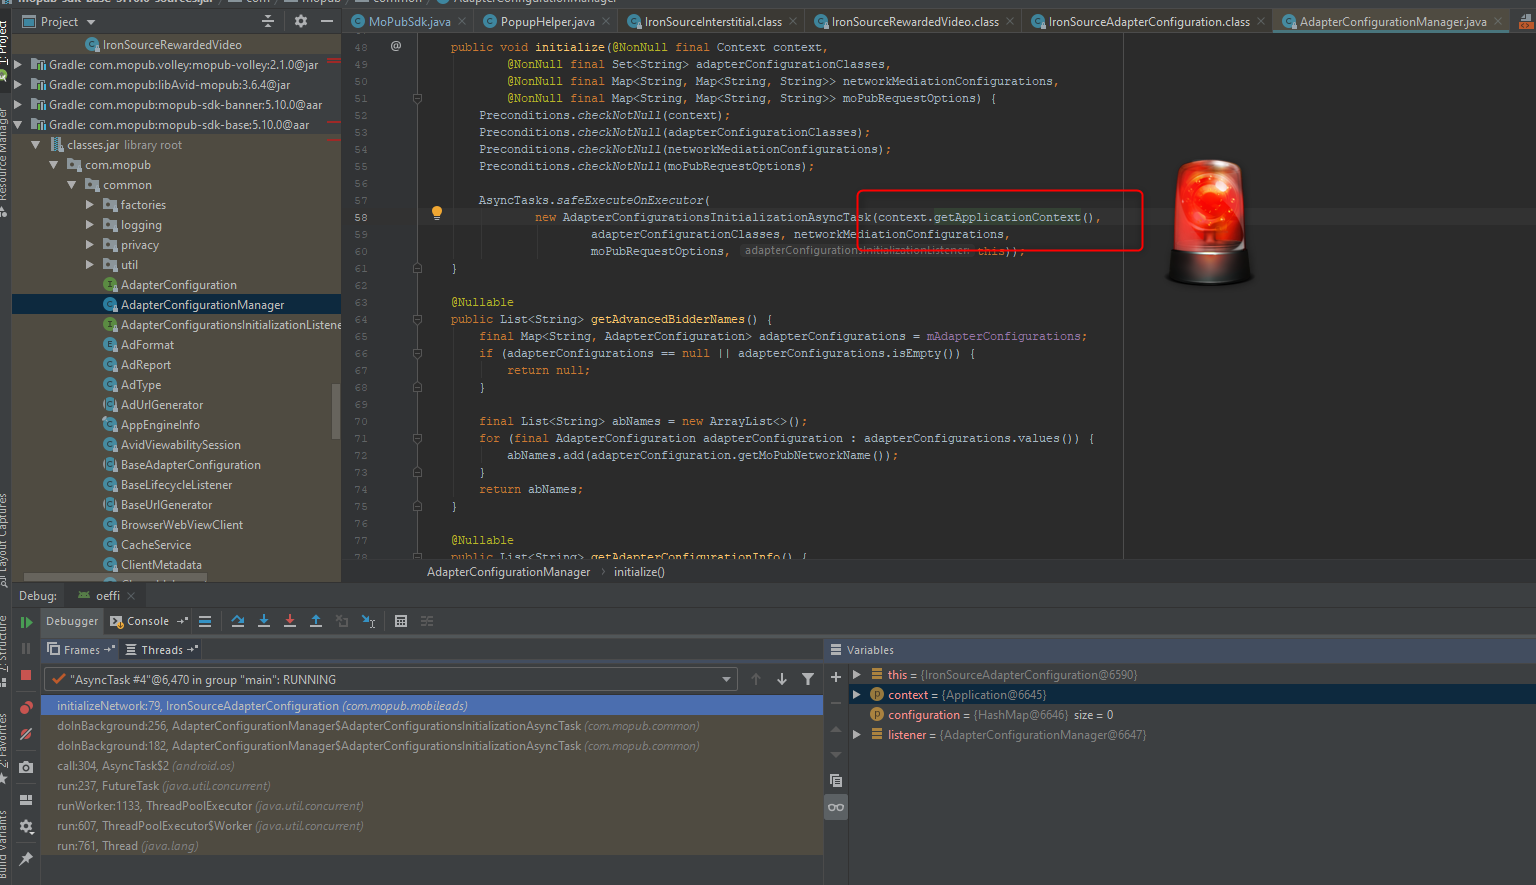
Task: Switch to the PopupHelper.java tab
Action: (546, 21)
